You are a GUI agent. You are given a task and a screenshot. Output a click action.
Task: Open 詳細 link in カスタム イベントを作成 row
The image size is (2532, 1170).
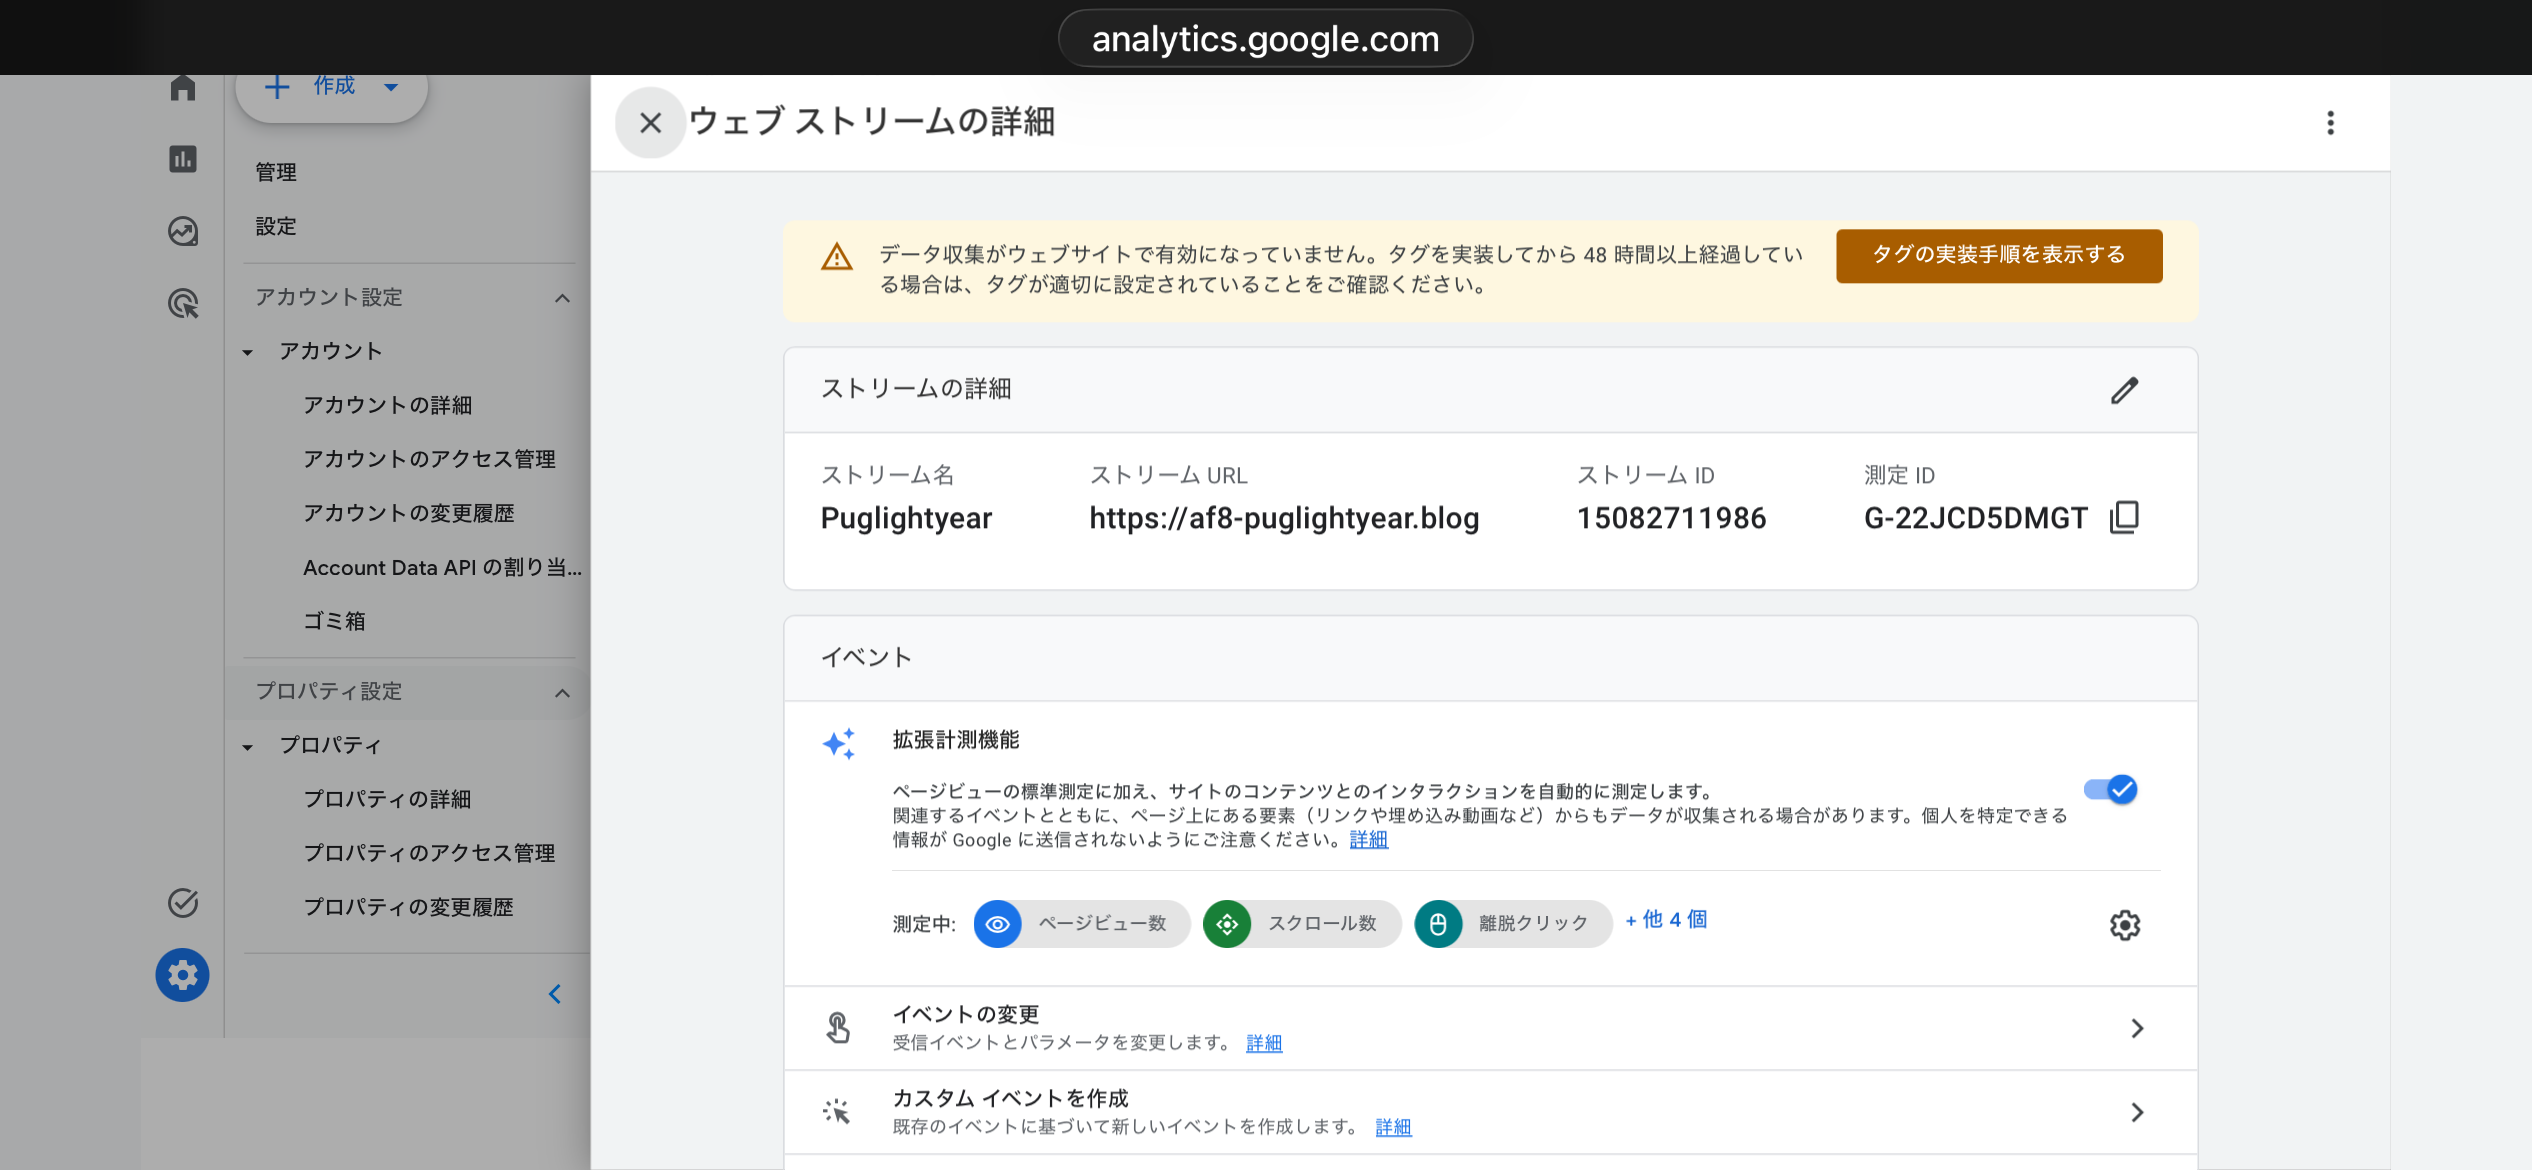coord(1392,1127)
